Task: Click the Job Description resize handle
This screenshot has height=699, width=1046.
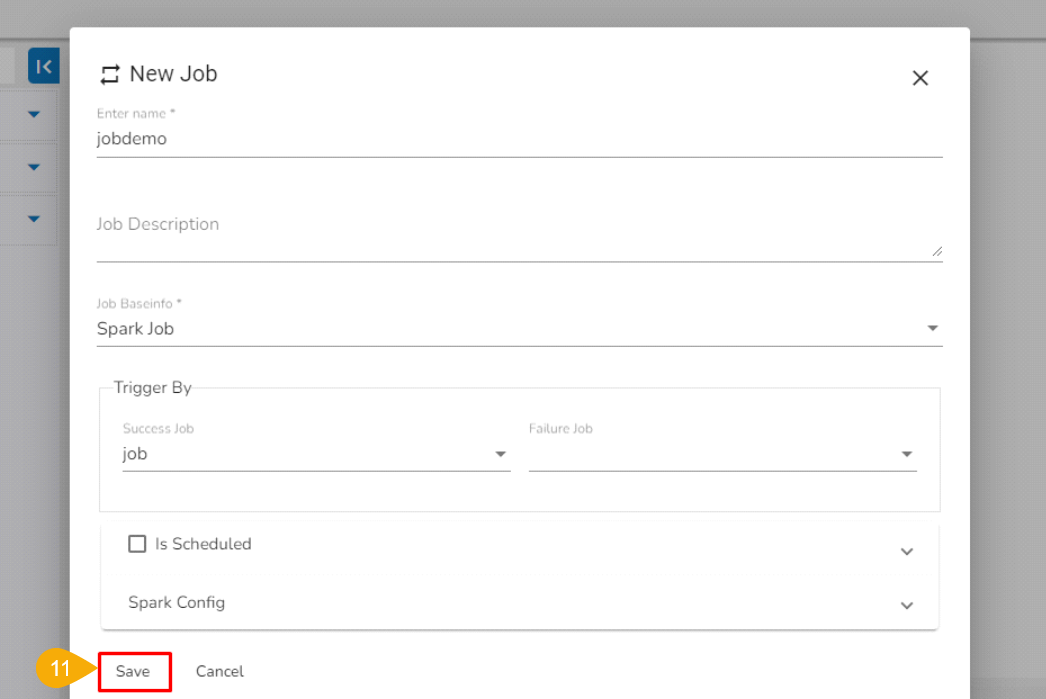Action: point(936,251)
